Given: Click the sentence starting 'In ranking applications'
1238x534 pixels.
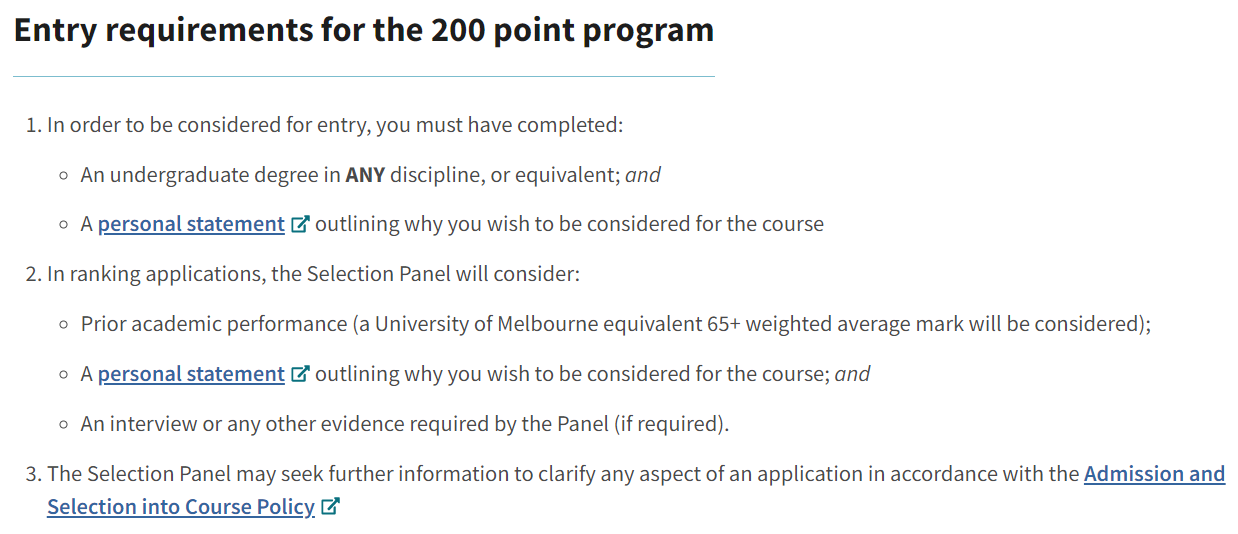Looking at the screenshot, I should pyautogui.click(x=313, y=274).
